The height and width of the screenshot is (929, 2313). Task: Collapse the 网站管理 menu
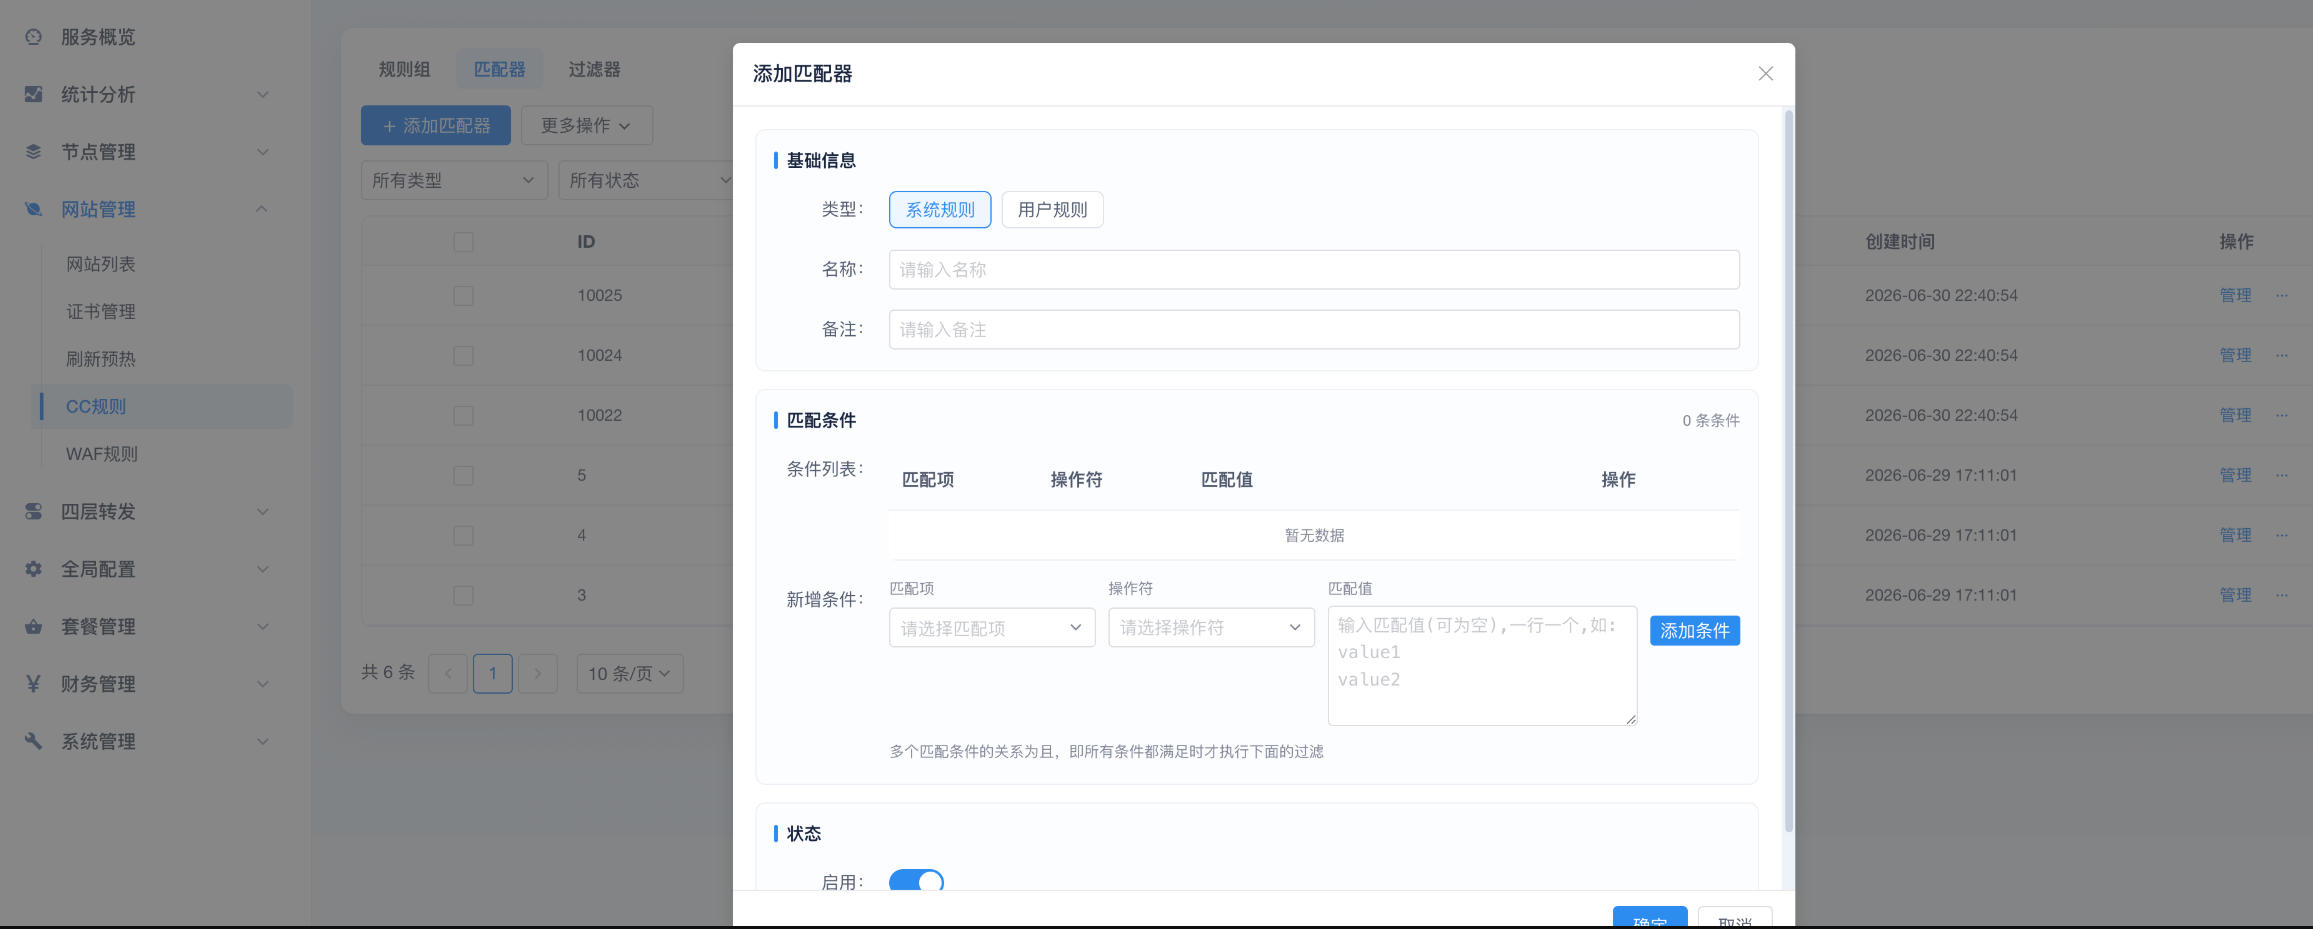[x=262, y=209]
